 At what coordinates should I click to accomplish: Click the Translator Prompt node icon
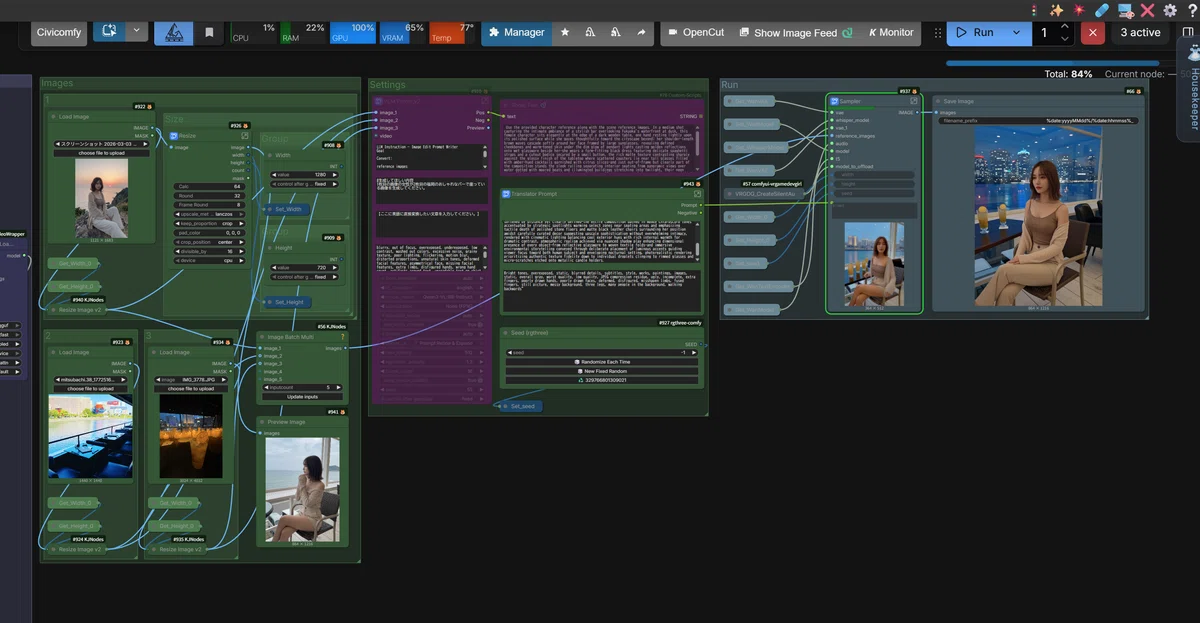click(506, 193)
